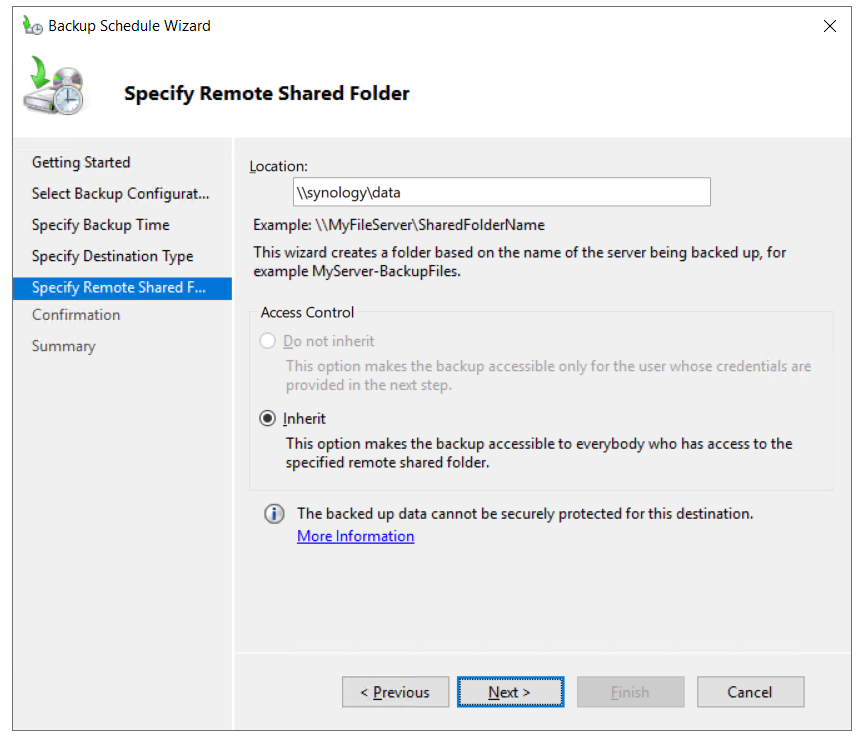
Task: Open the Select Backup Configuration step
Action: point(120,193)
